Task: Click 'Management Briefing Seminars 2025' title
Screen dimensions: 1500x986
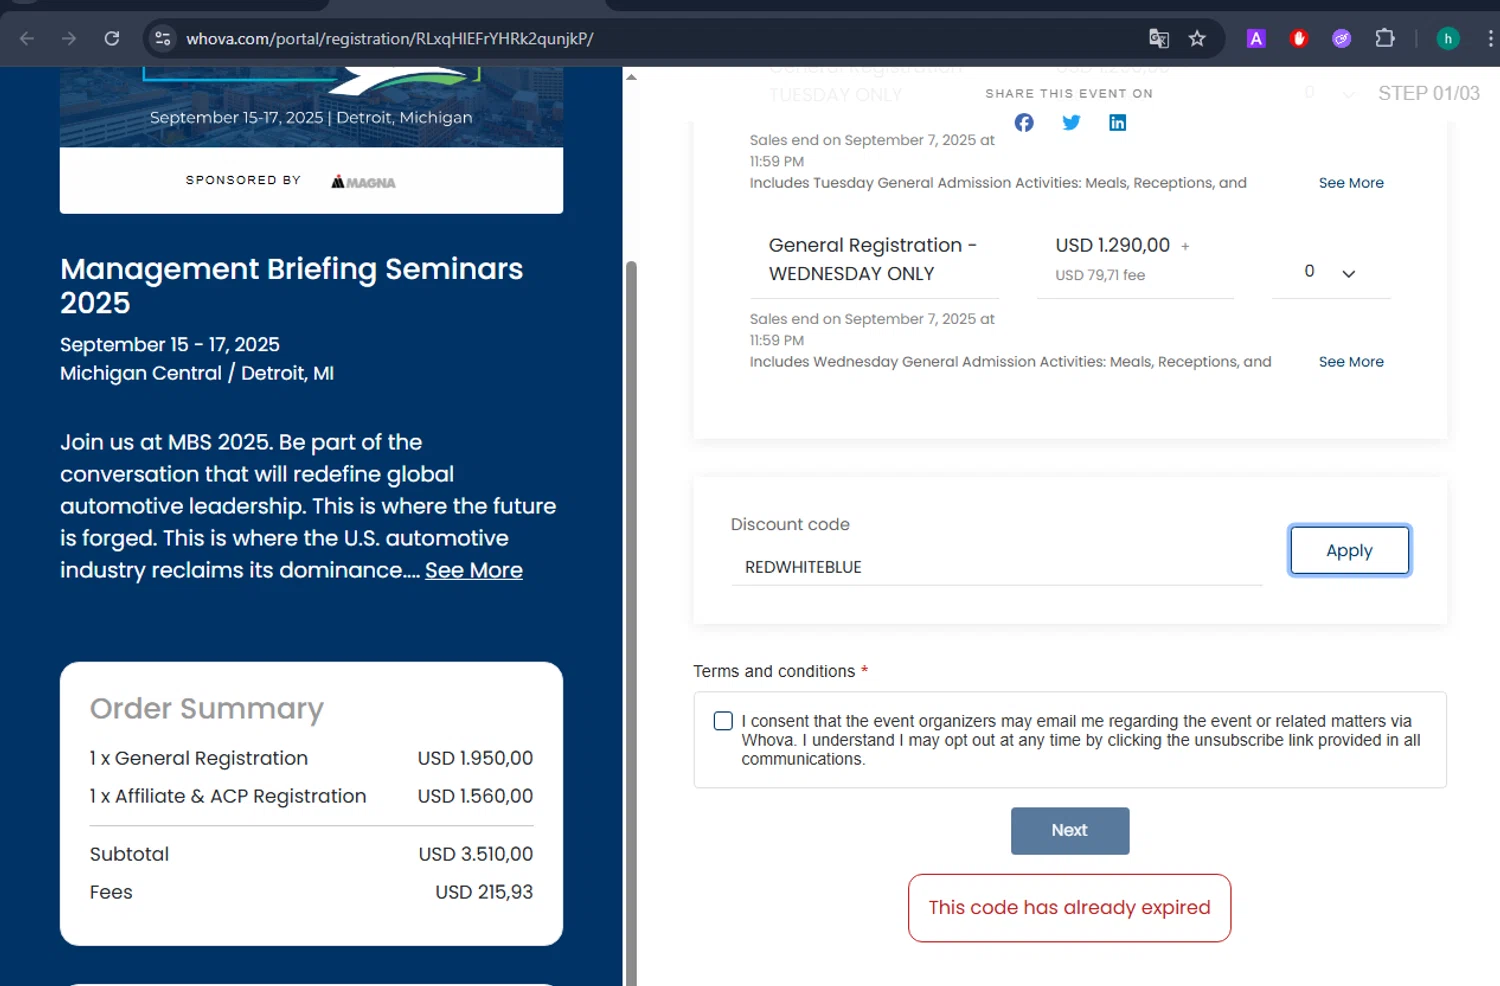Action: click(291, 286)
